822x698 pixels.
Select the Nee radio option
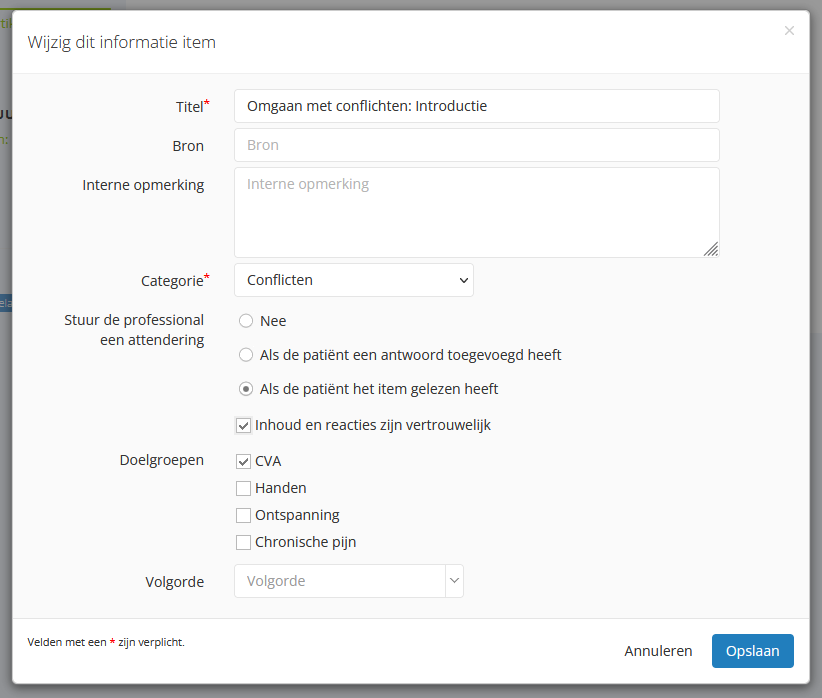246,321
